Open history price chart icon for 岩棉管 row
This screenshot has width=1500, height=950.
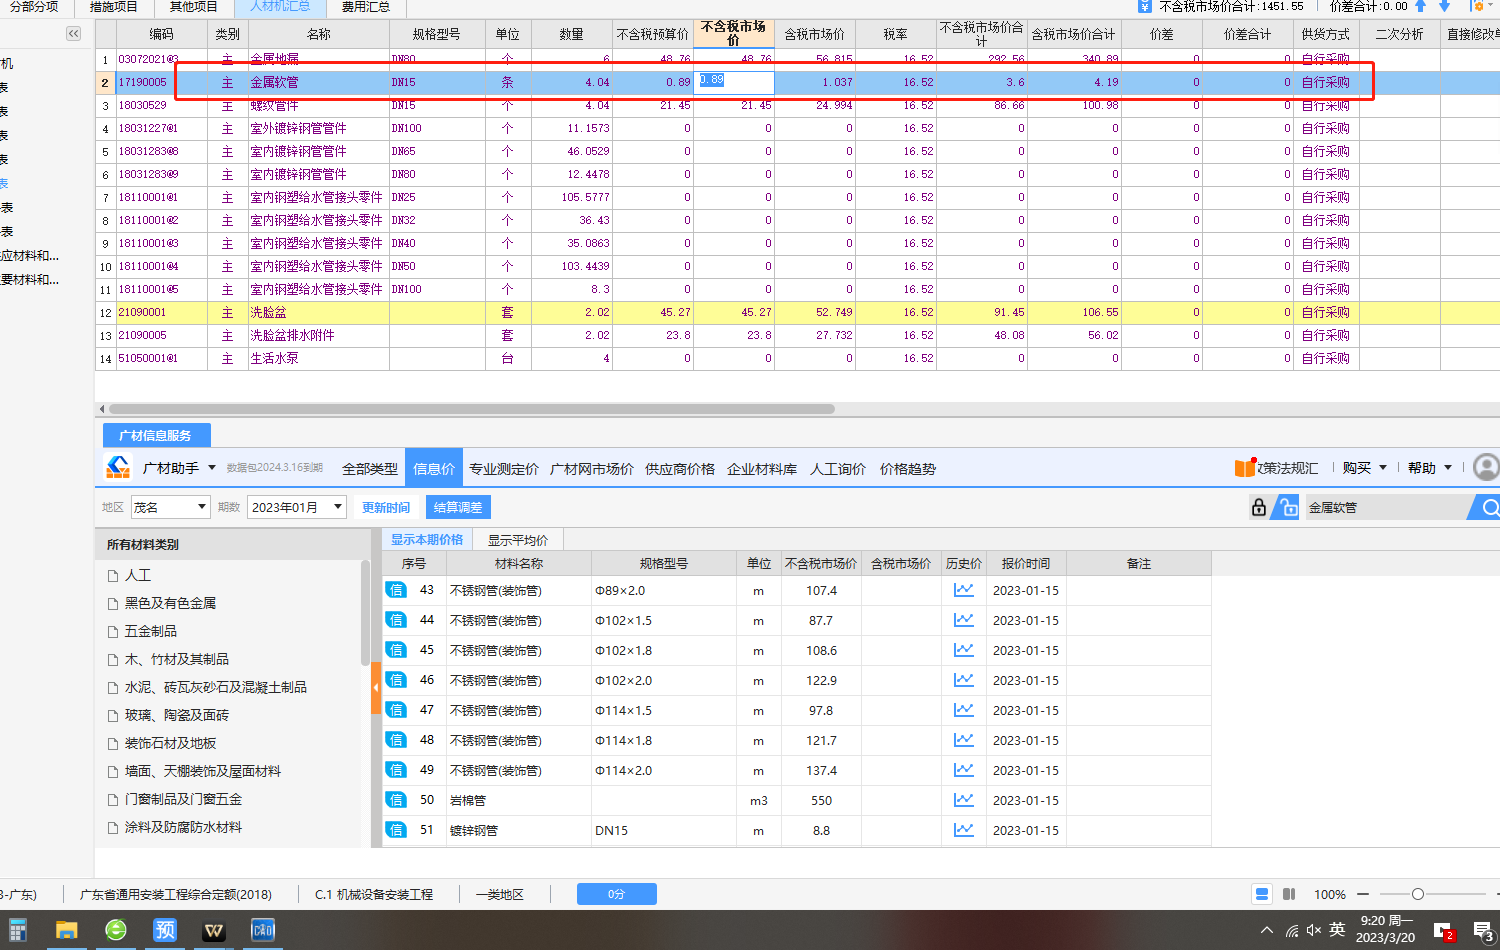963,800
